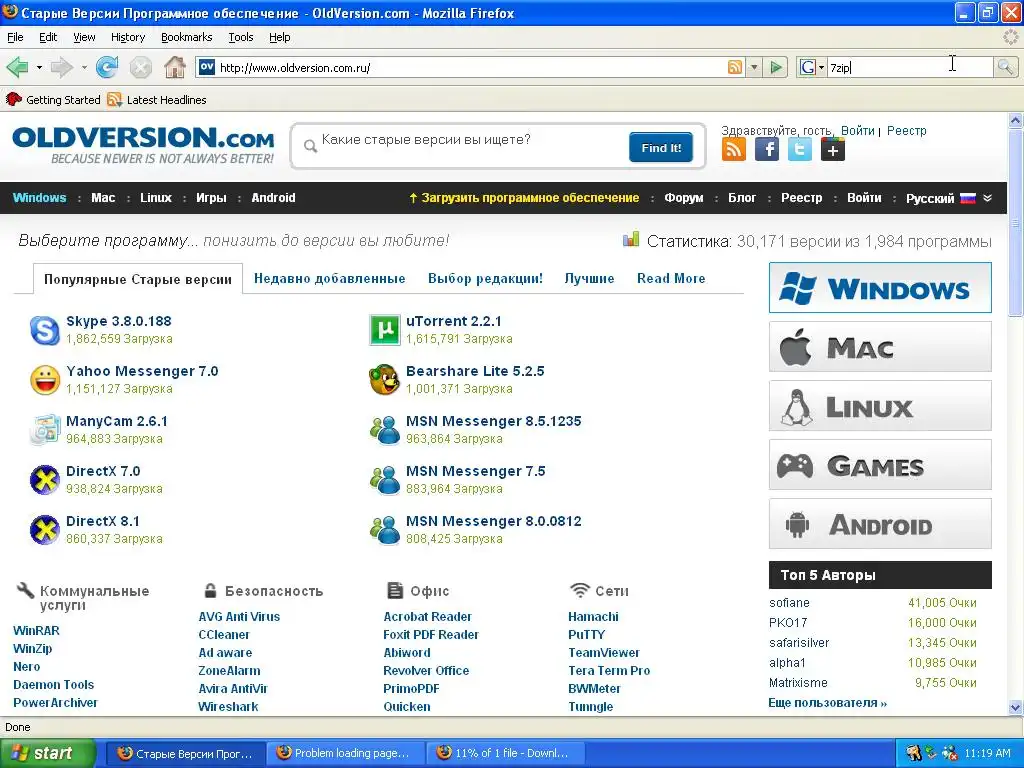This screenshot has height=768, width=1024.
Task: Click the page vertical scrollbar down arrow
Action: point(1016,707)
